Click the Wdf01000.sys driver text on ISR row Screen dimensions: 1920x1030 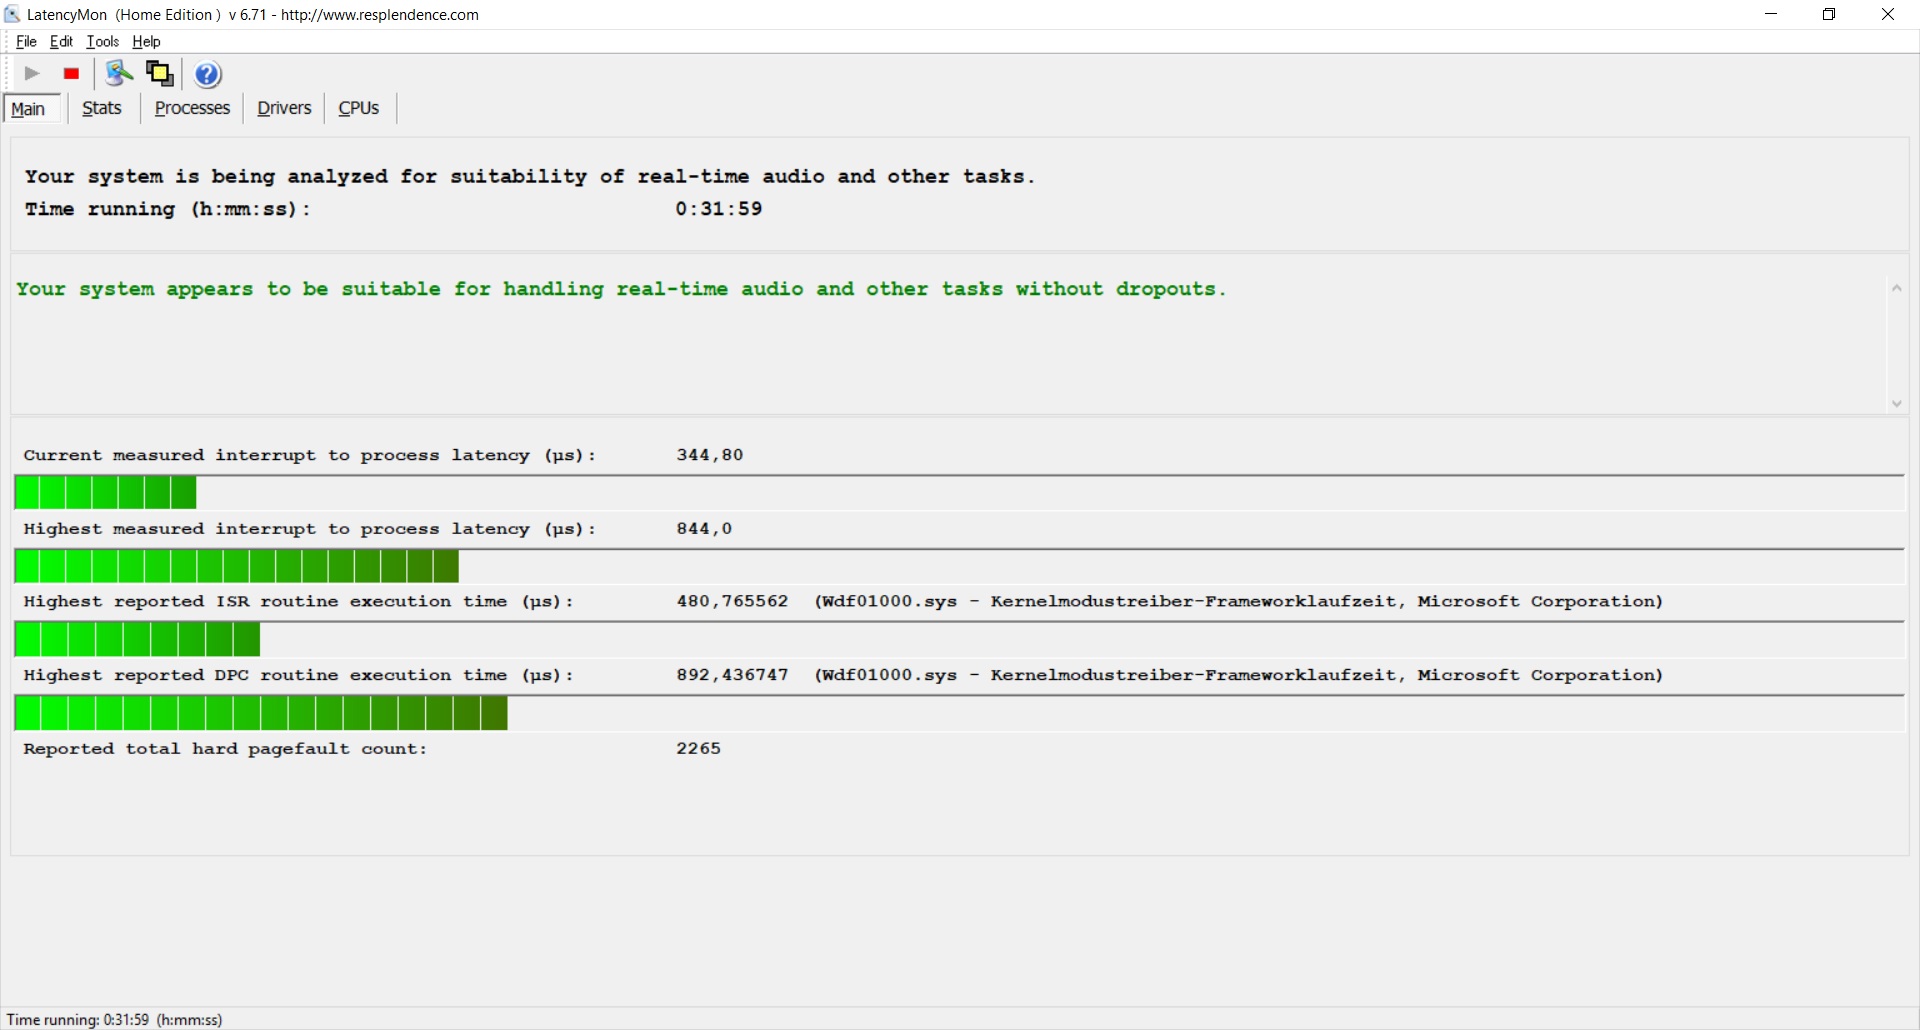click(1239, 602)
